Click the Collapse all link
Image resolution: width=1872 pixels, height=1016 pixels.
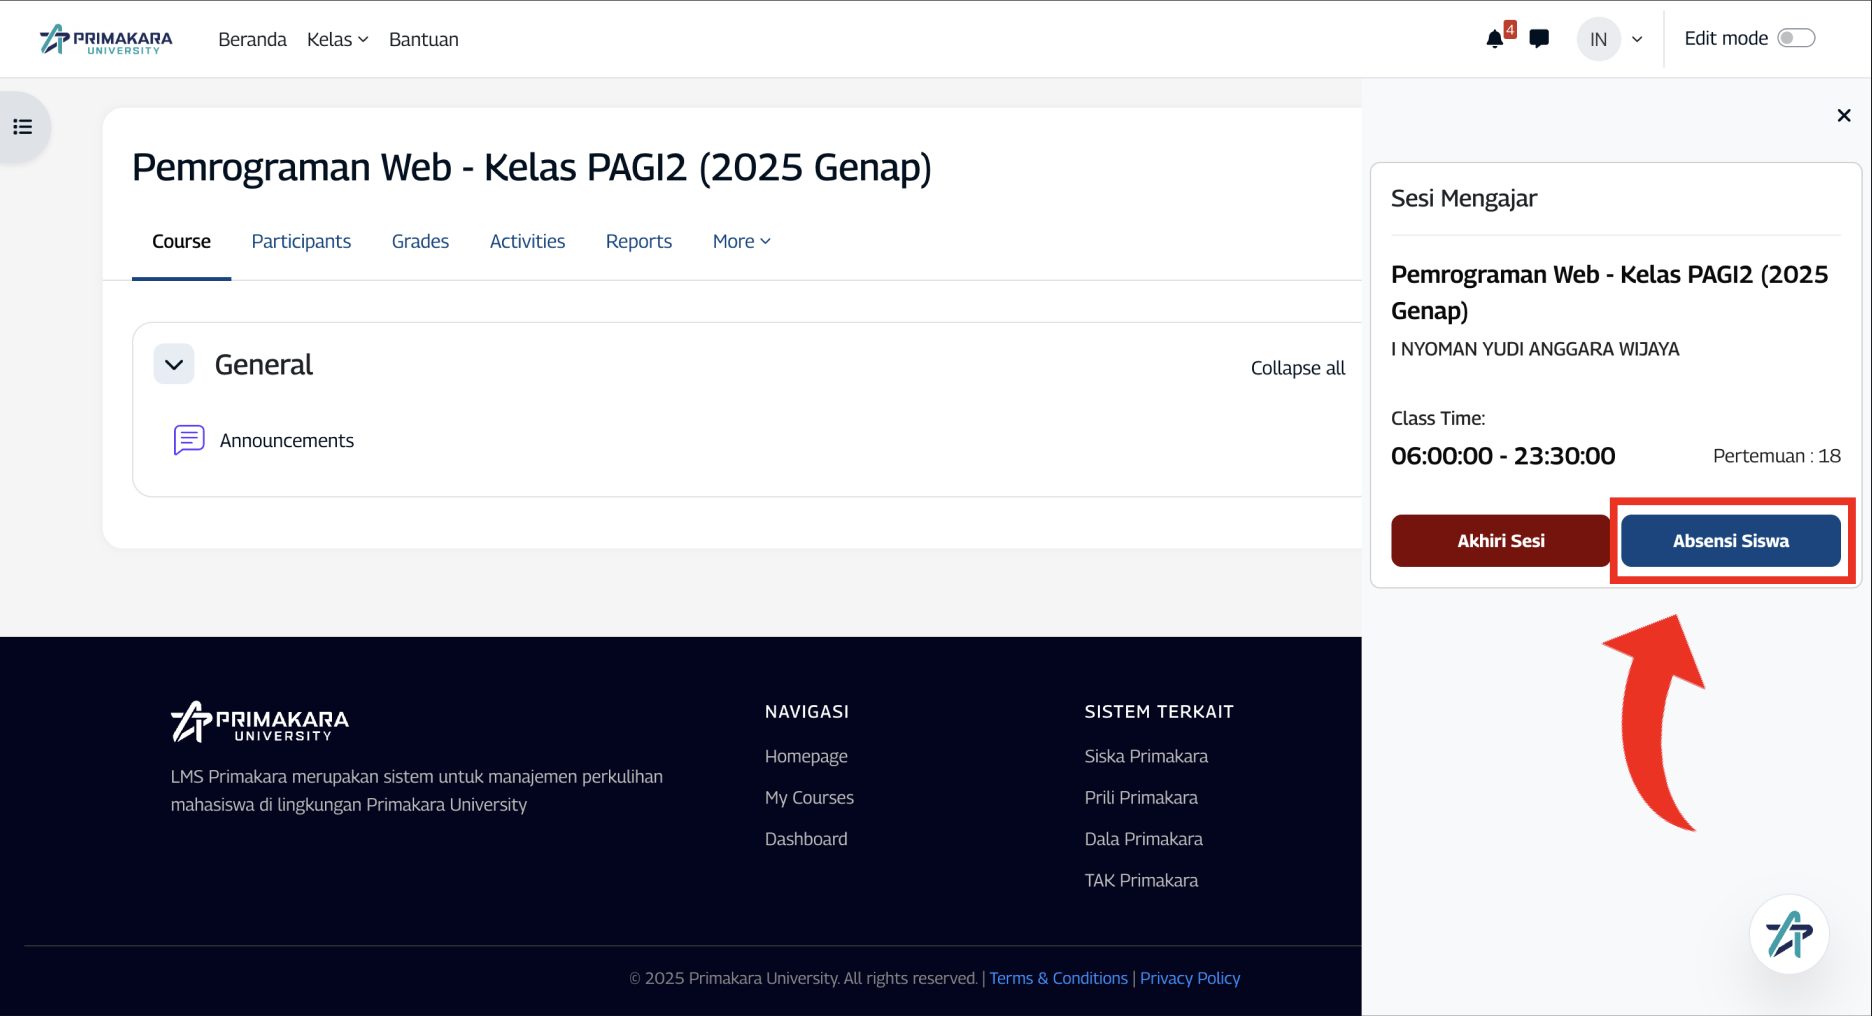[1298, 368]
